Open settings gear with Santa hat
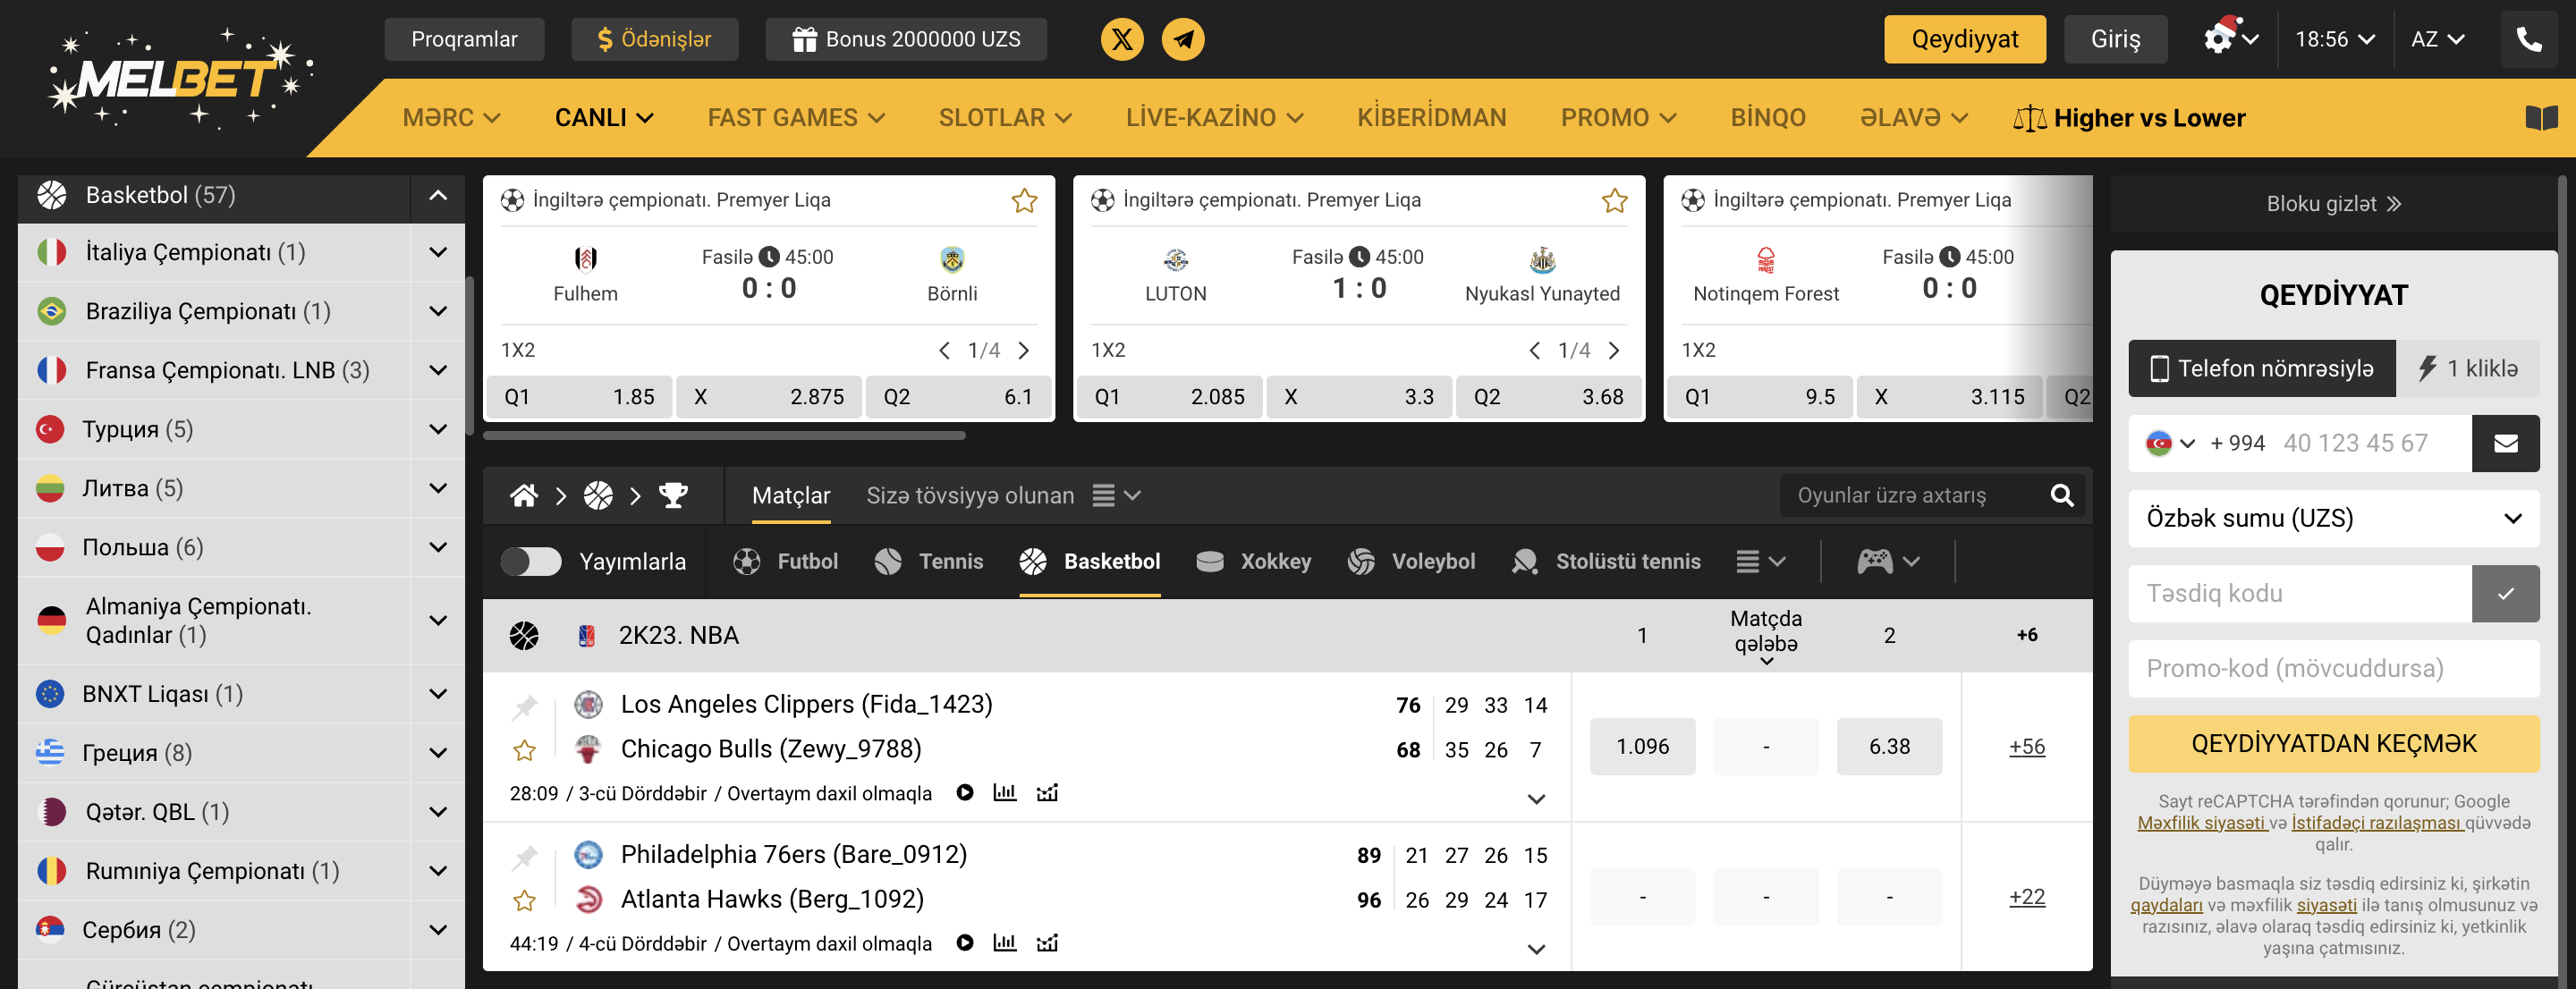The height and width of the screenshot is (989, 2576). (2219, 37)
